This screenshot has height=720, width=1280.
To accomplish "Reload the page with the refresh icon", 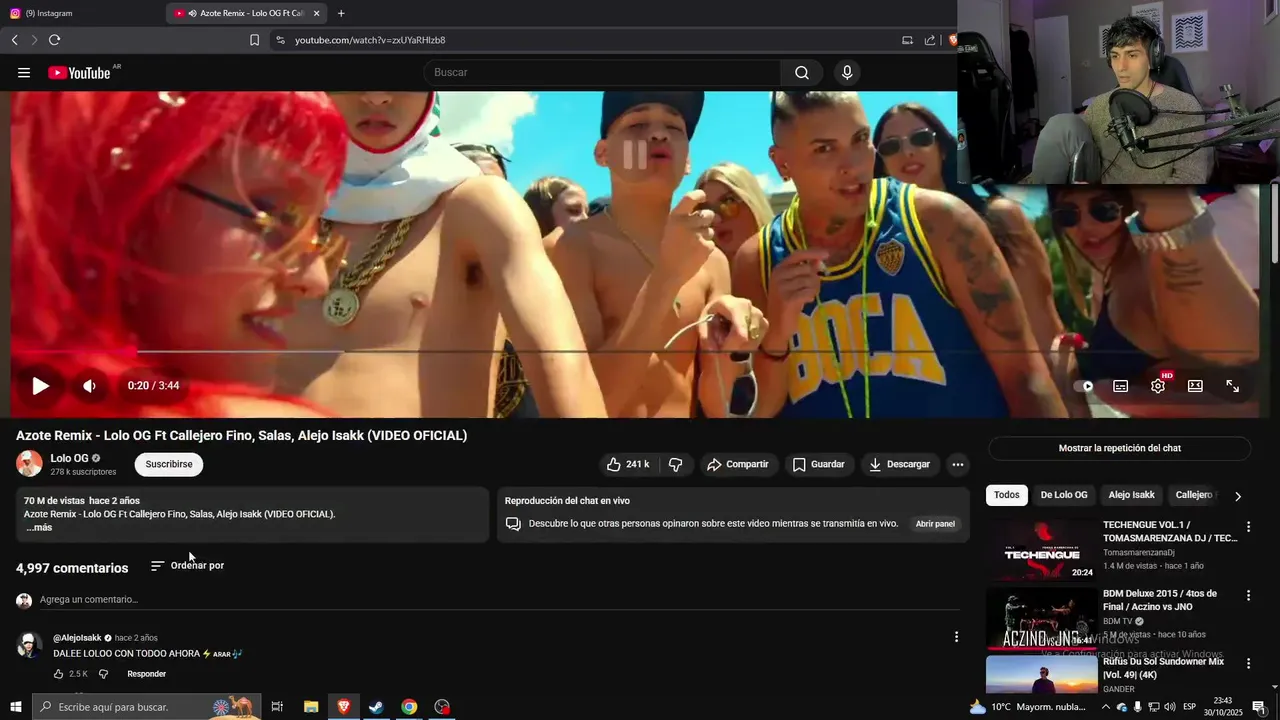I will click(54, 40).
